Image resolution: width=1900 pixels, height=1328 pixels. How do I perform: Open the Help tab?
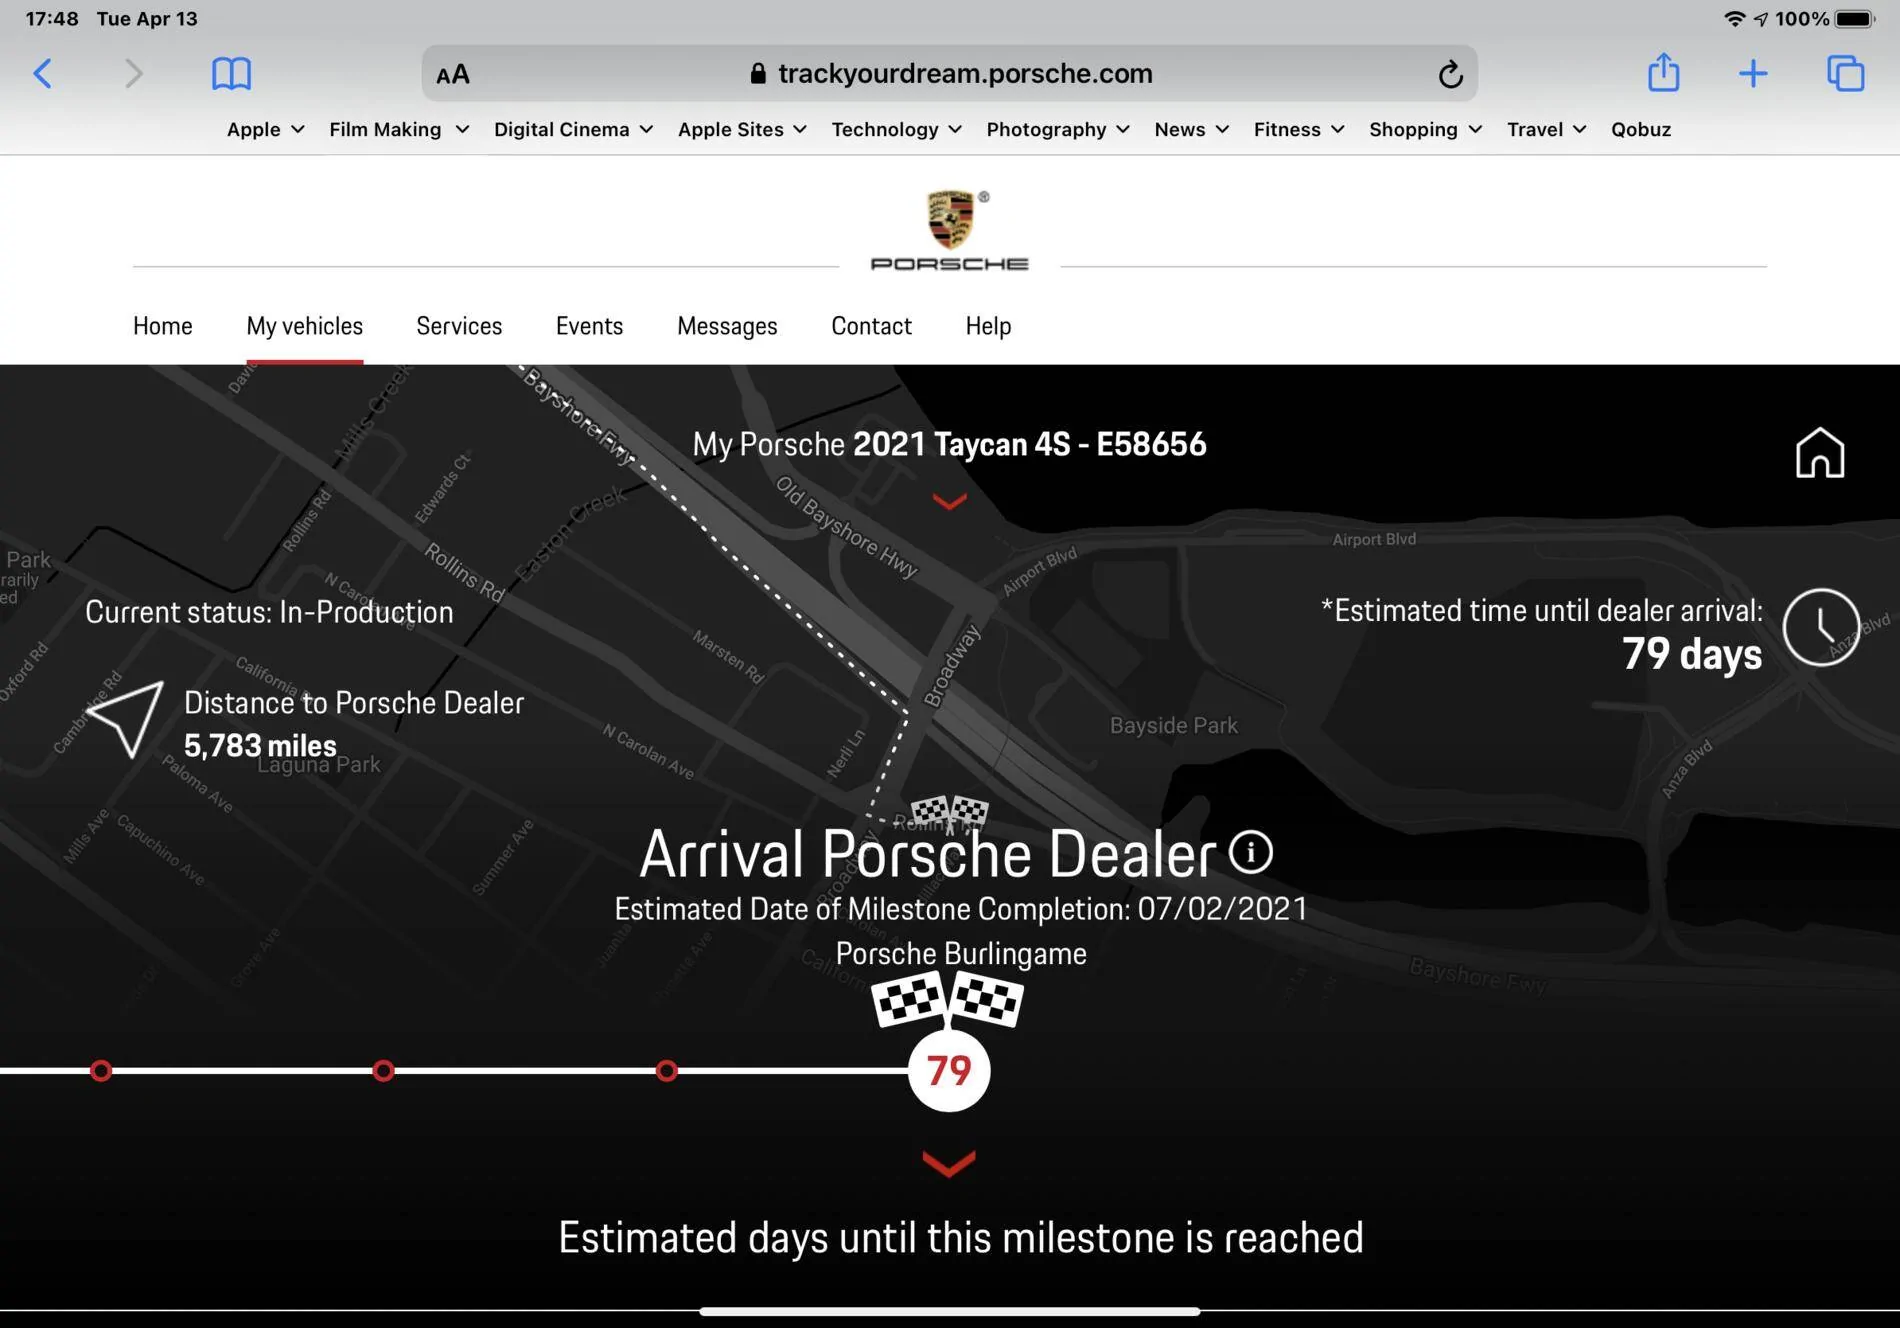pyautogui.click(x=988, y=326)
